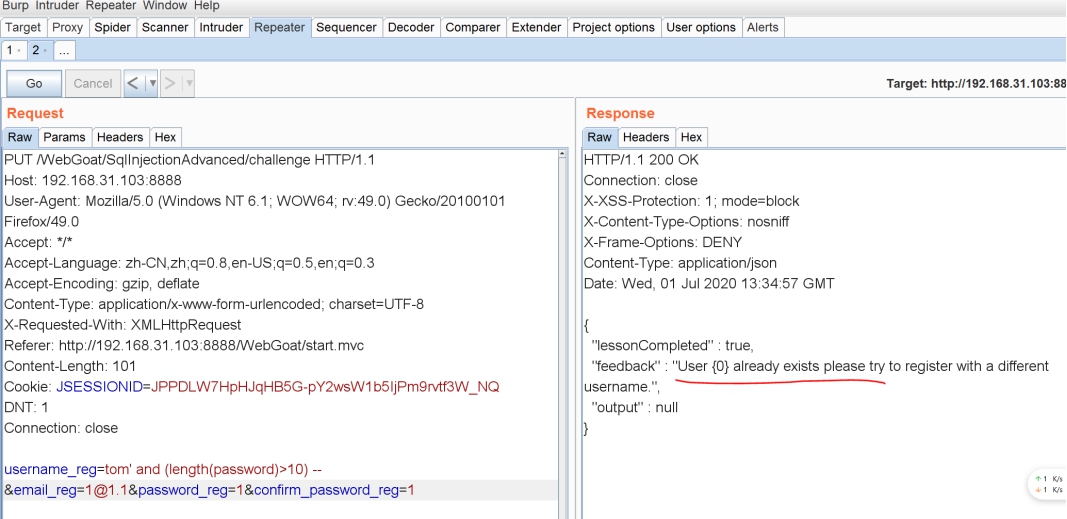Select the Response Headers tab

coord(646,137)
